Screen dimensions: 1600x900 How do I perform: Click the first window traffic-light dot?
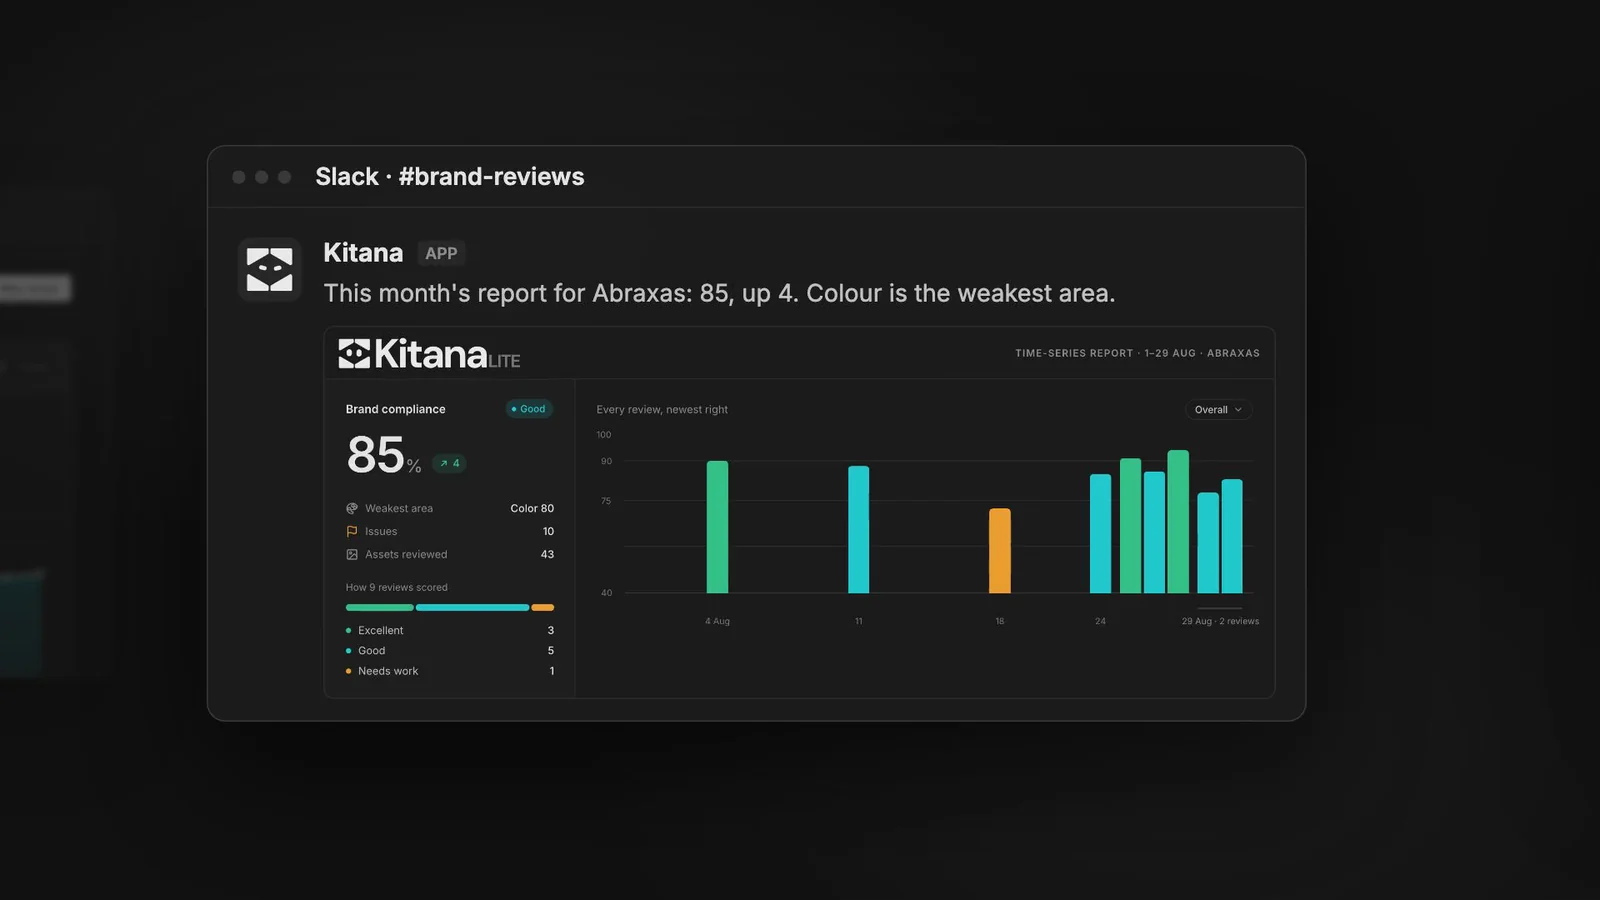coord(239,177)
